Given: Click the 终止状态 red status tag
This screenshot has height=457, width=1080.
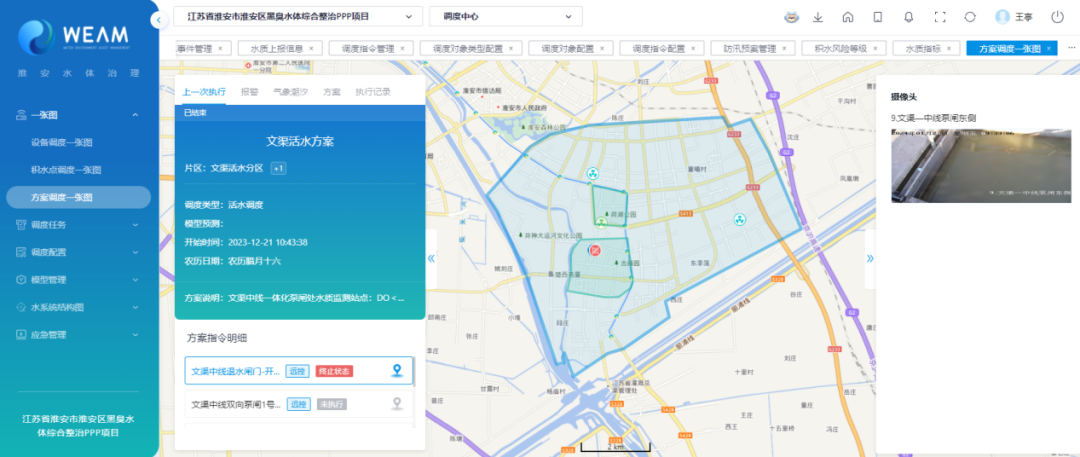Looking at the screenshot, I should (x=334, y=371).
